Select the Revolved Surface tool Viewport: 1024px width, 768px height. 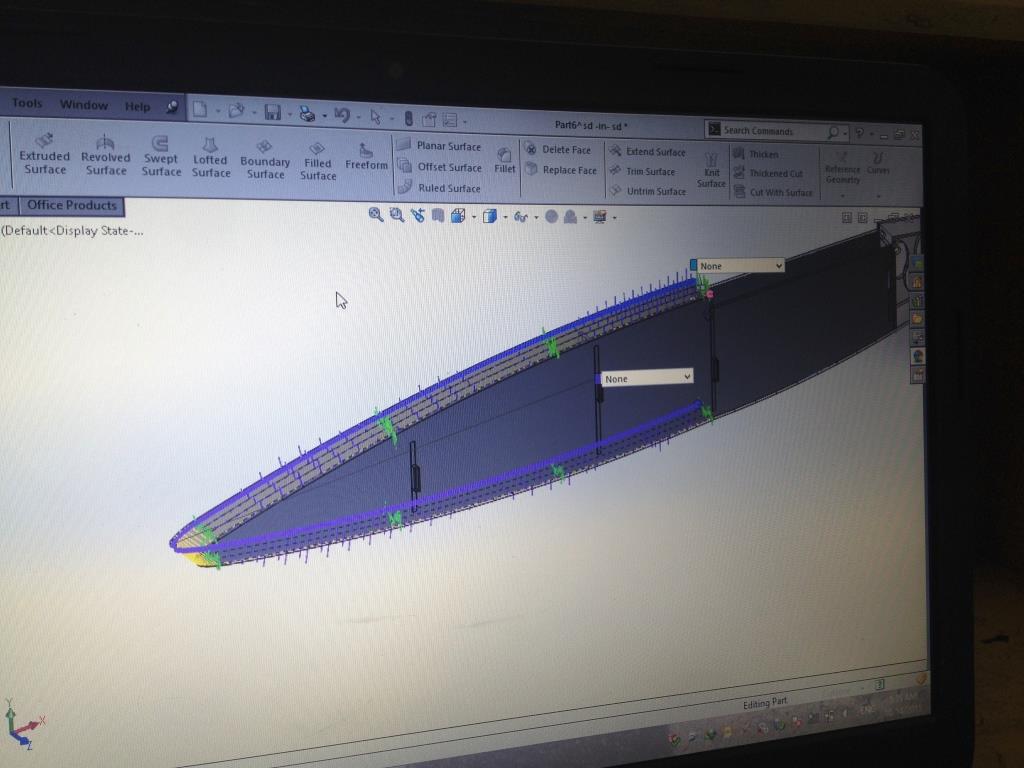coord(106,155)
